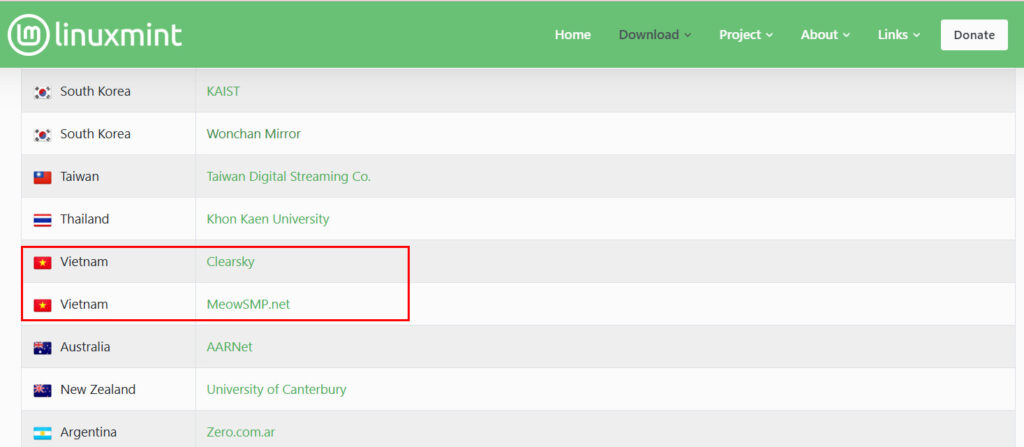Click South Korea text in KAIST row
Image resolution: width=1024 pixels, height=447 pixels.
pos(95,91)
